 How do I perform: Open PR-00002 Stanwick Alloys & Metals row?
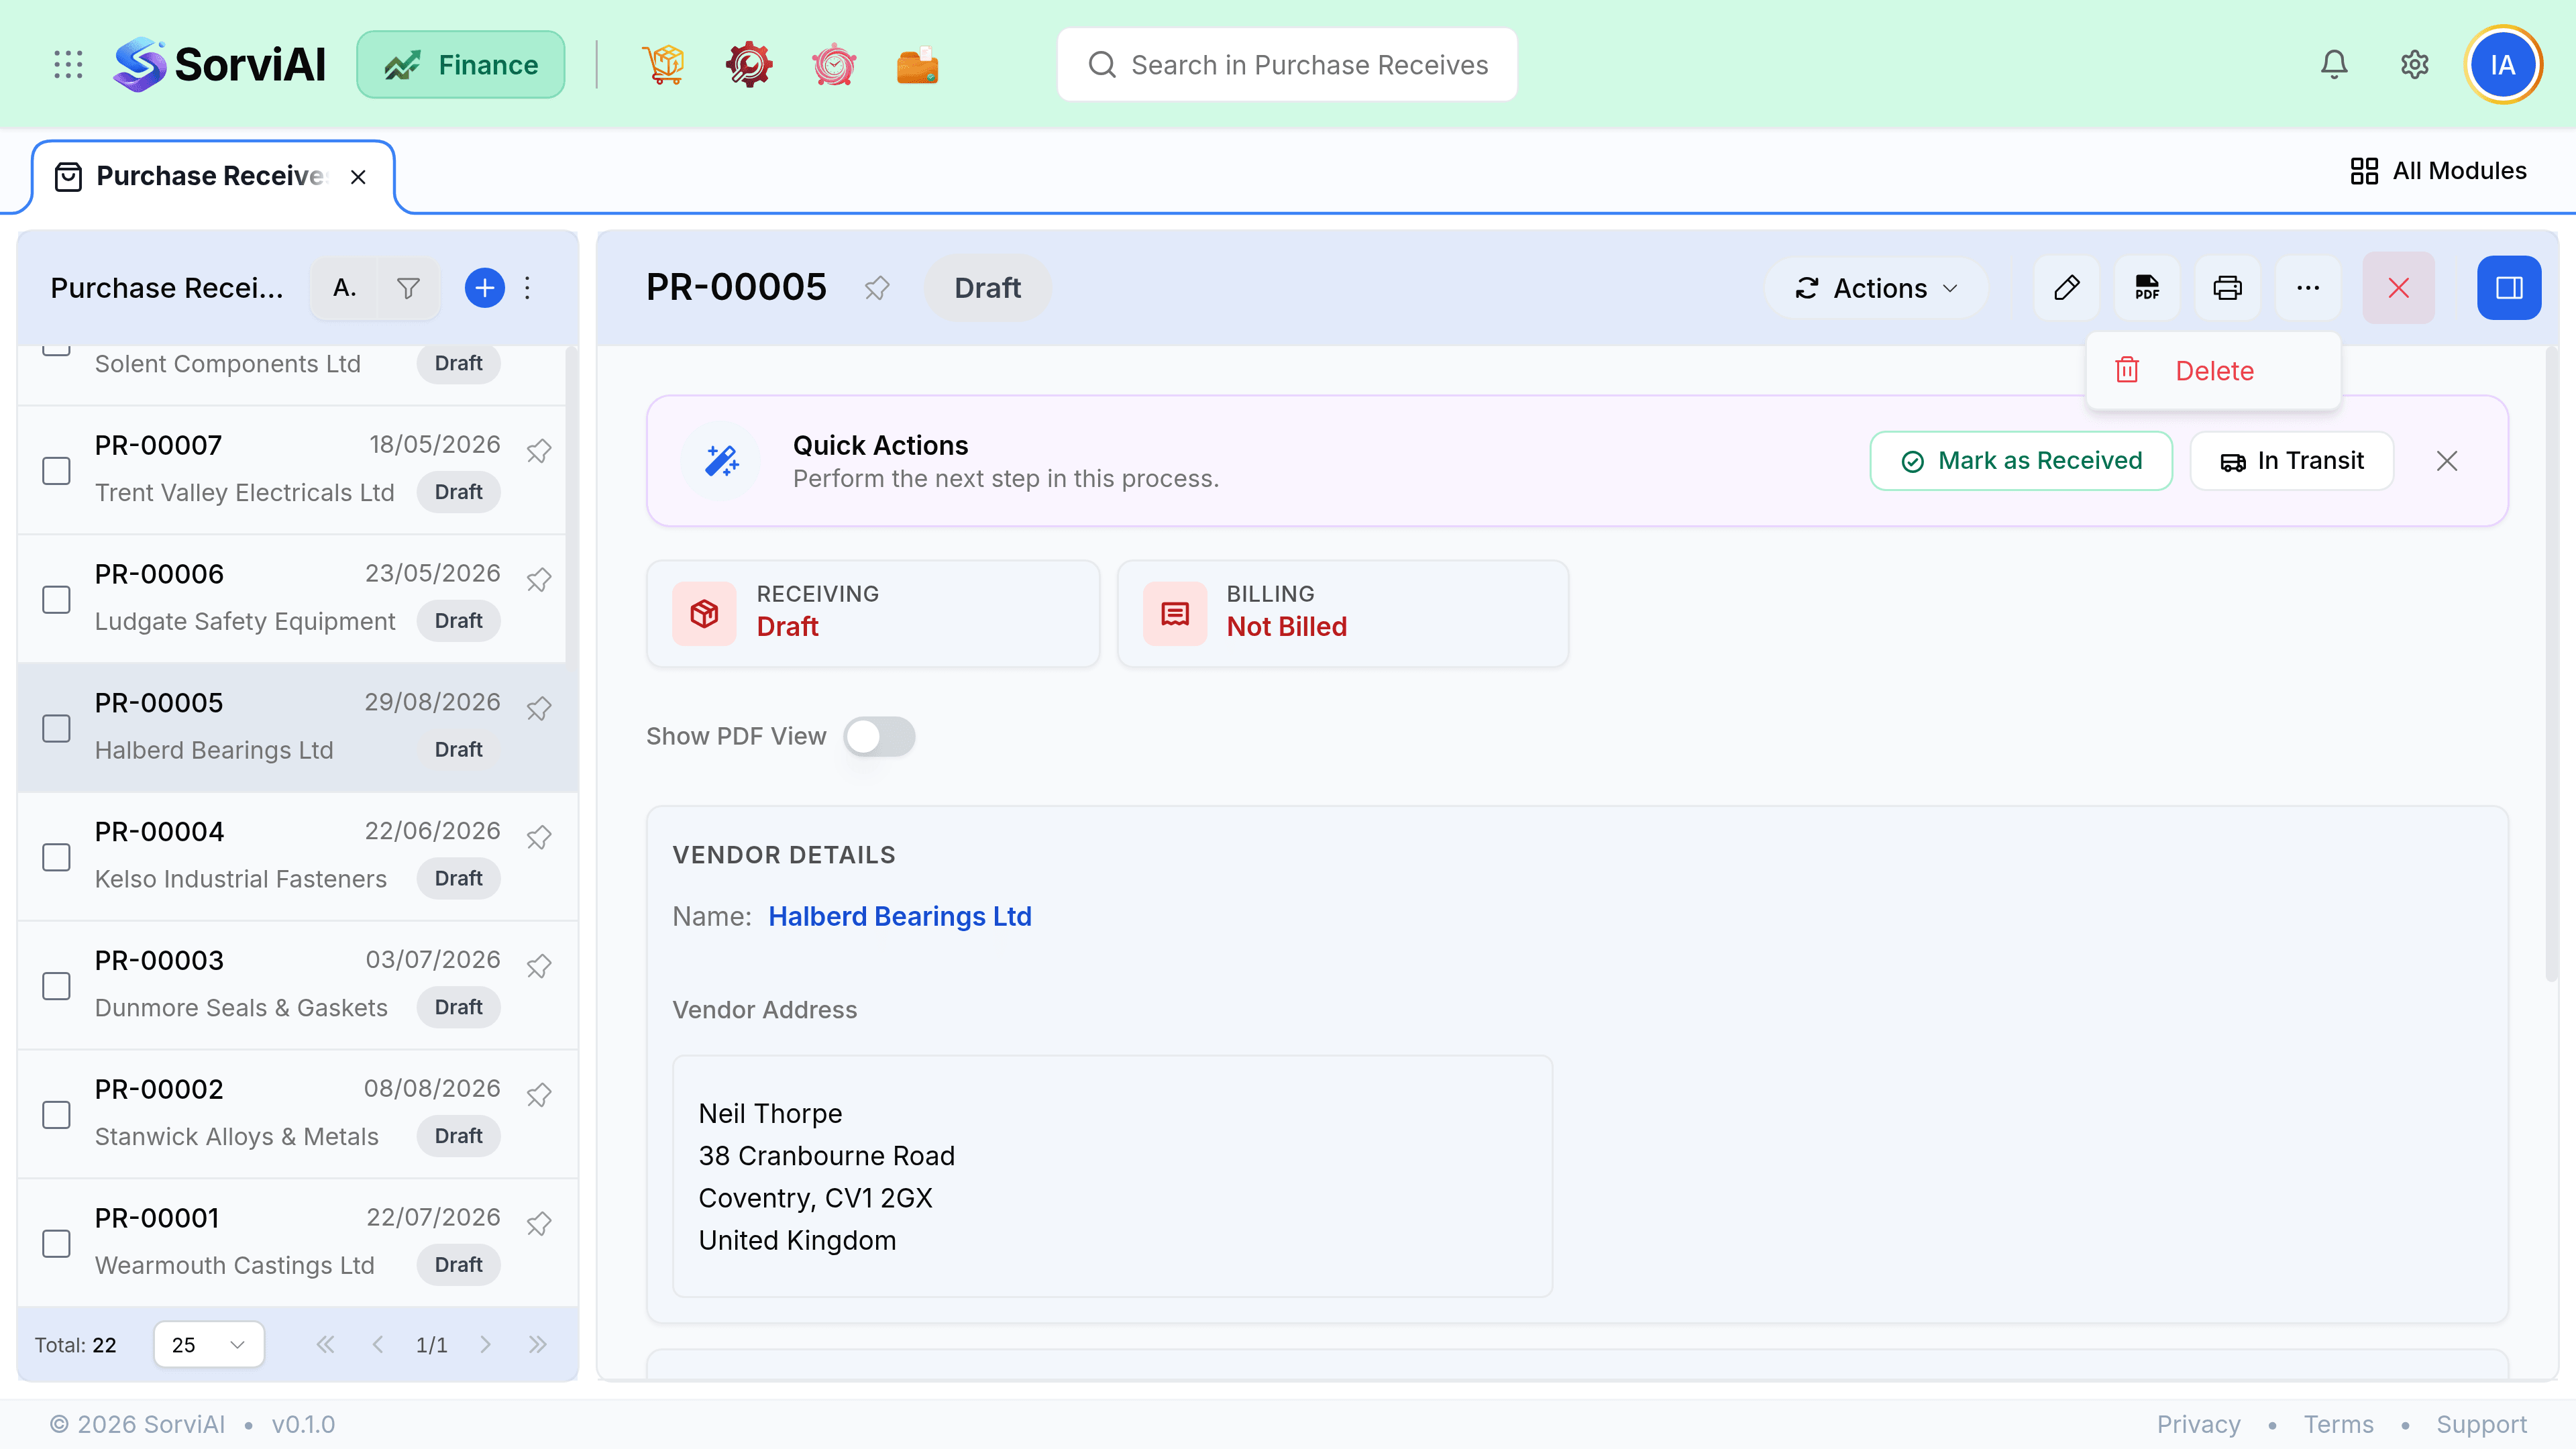[297, 1115]
